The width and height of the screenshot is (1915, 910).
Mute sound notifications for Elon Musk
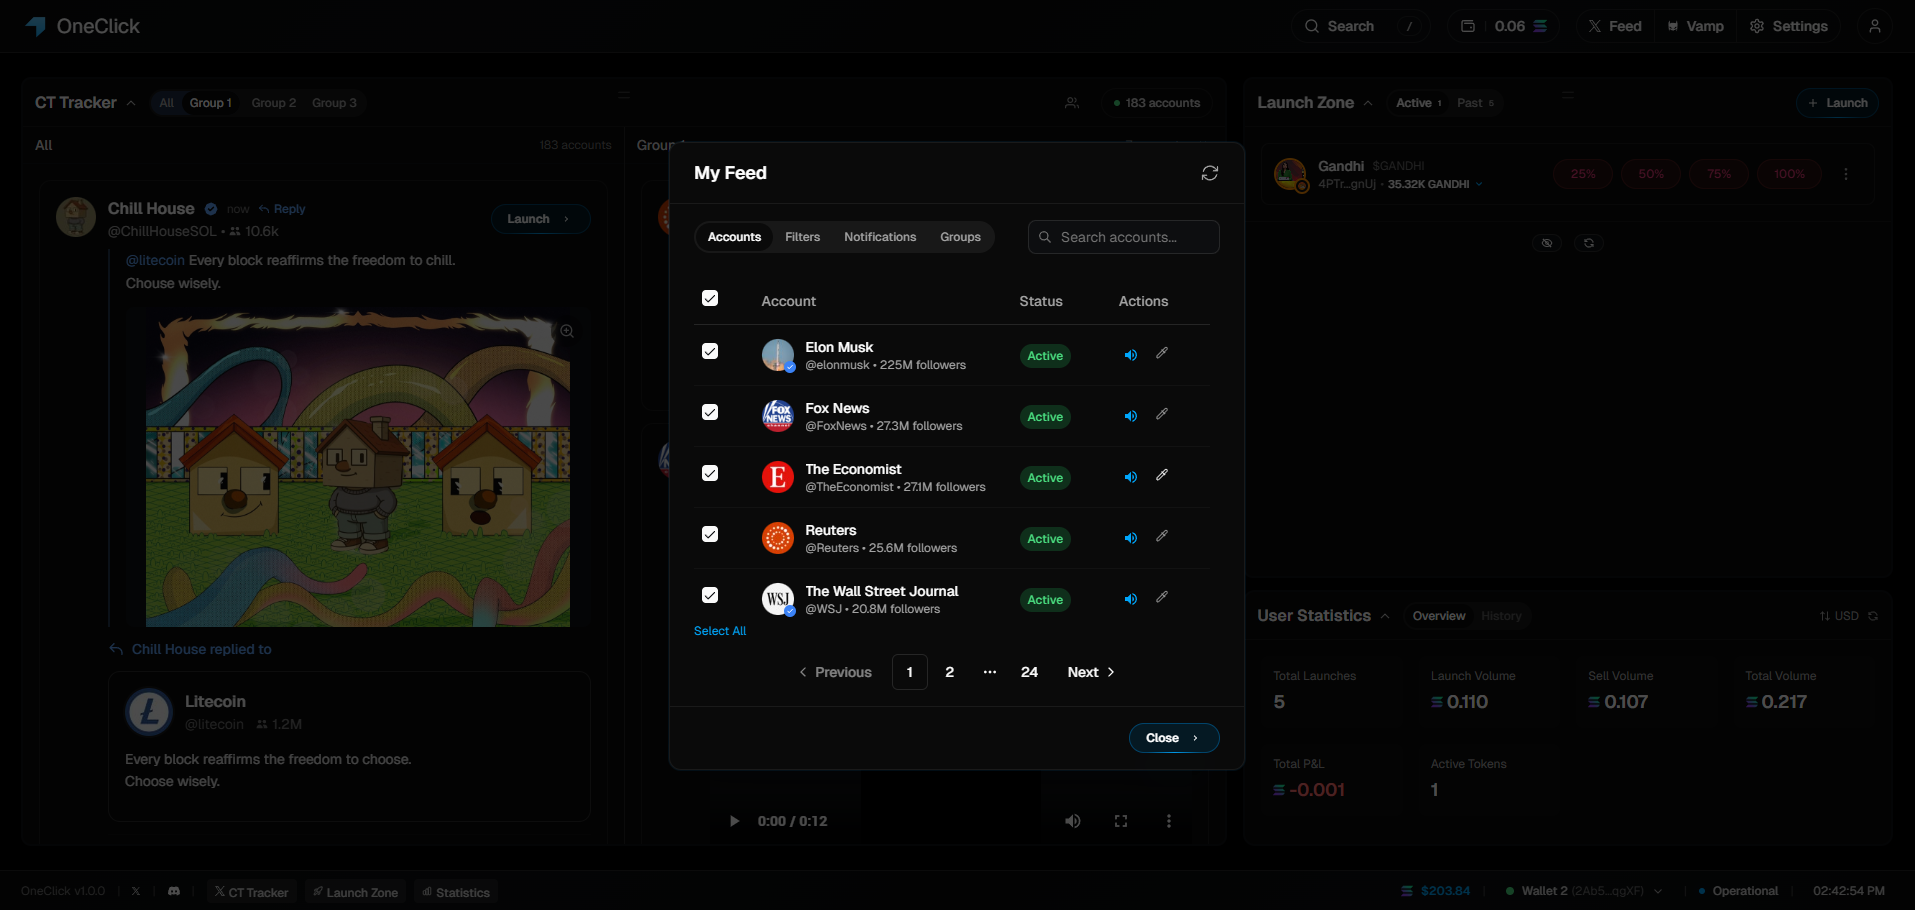click(x=1130, y=355)
